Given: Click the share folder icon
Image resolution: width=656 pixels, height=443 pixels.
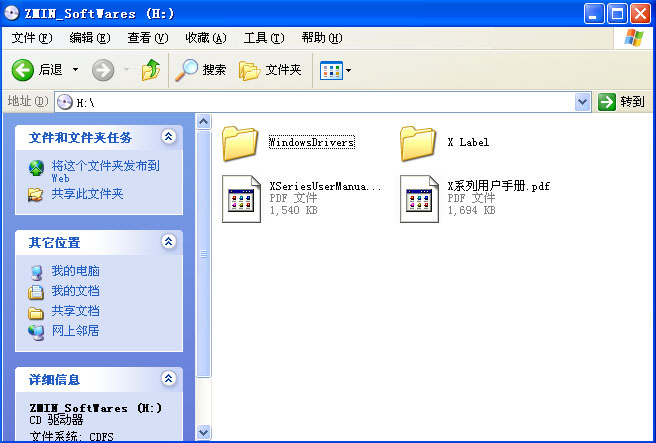Looking at the screenshot, I should tap(36, 195).
